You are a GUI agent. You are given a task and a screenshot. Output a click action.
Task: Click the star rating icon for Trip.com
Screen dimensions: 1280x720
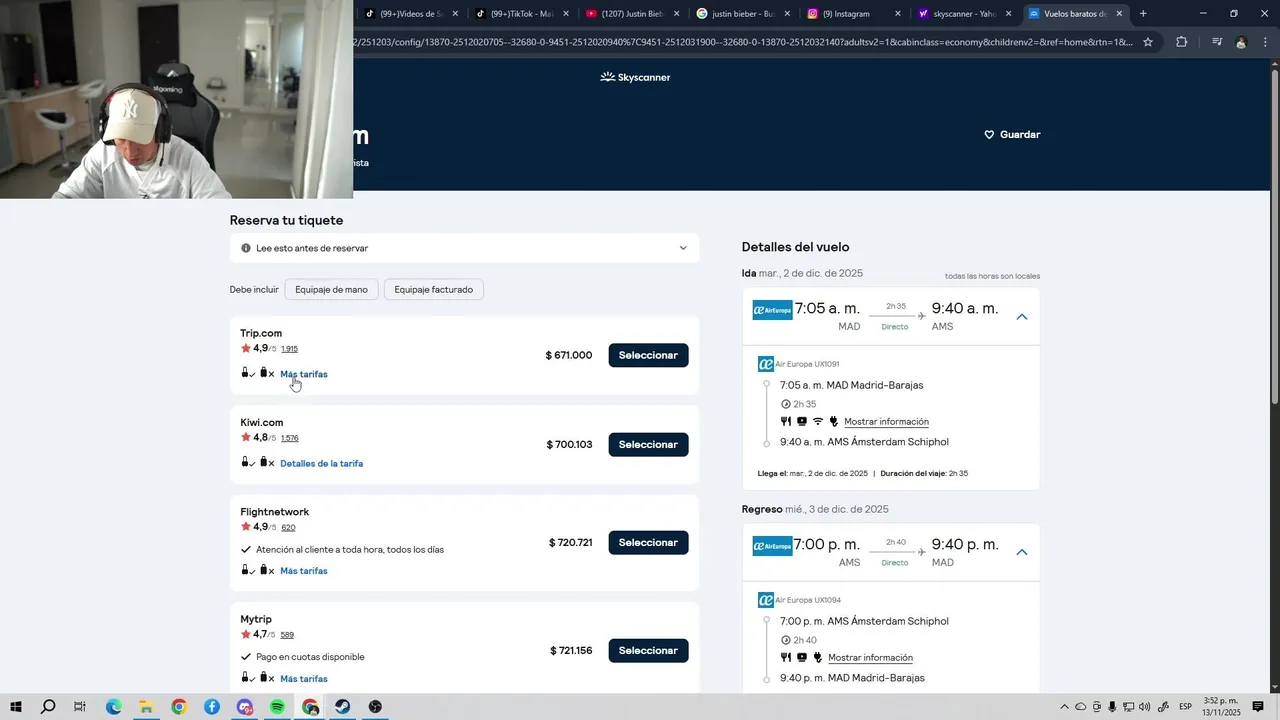(246, 348)
